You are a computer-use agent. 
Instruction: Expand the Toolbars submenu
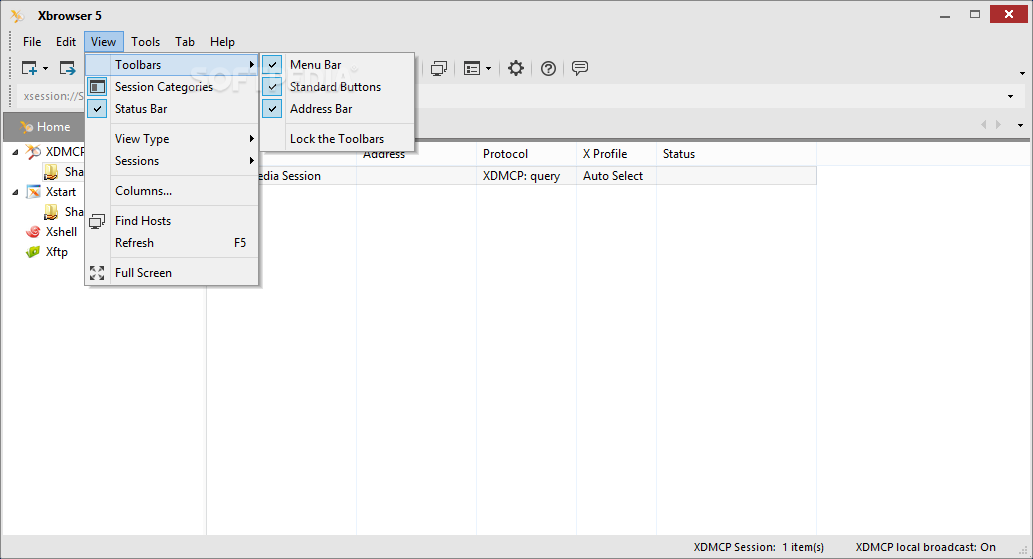(171, 65)
